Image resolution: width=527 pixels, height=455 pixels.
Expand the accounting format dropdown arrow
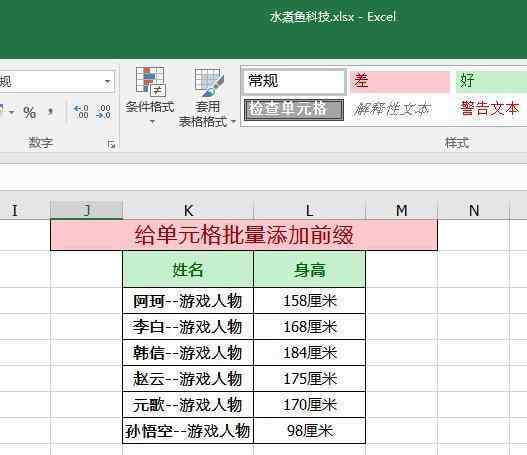coord(12,112)
